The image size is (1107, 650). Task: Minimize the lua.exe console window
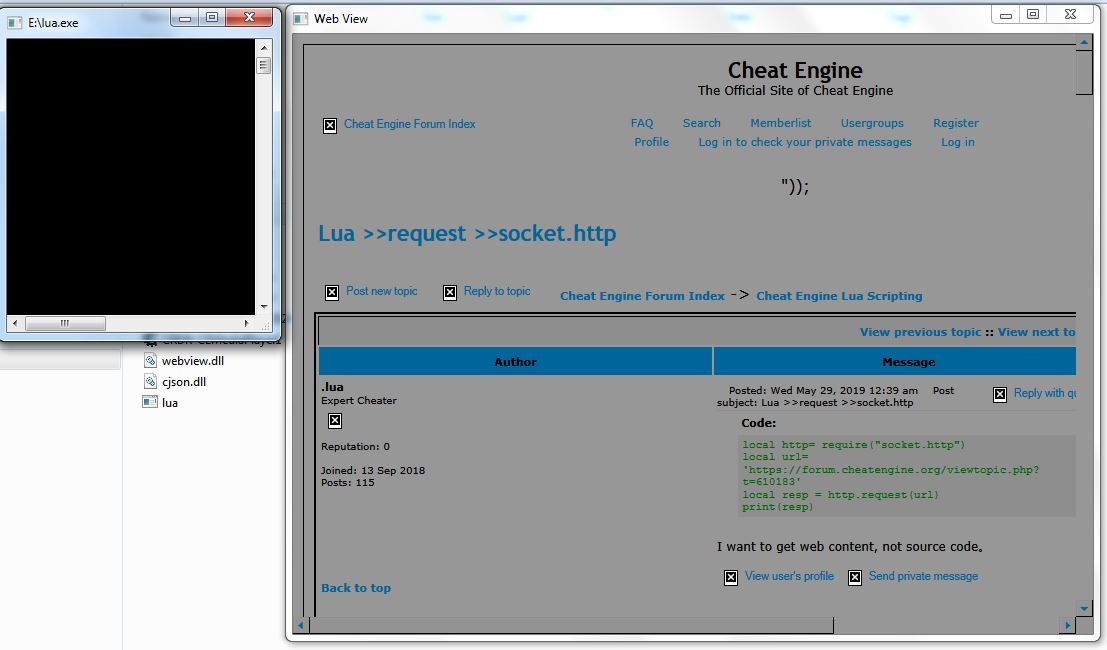185,18
